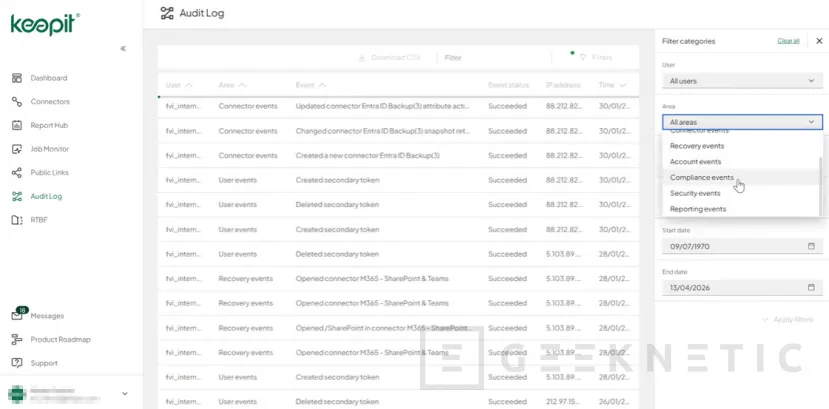
Task: Close the Filter categories panel
Action: tap(819, 41)
